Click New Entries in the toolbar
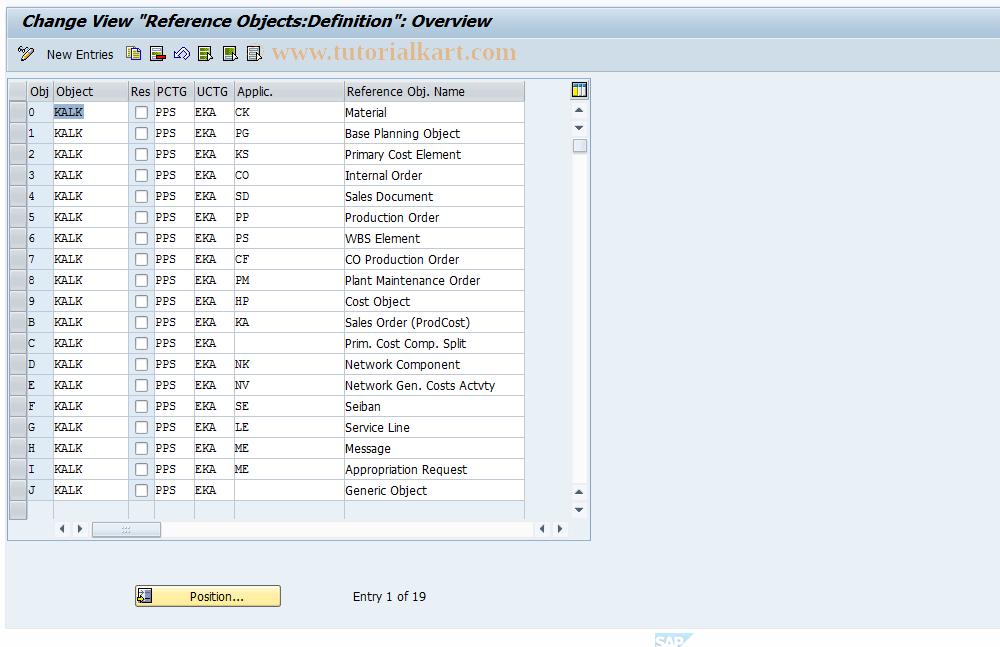The height and width of the screenshot is (647, 1000). (x=80, y=54)
